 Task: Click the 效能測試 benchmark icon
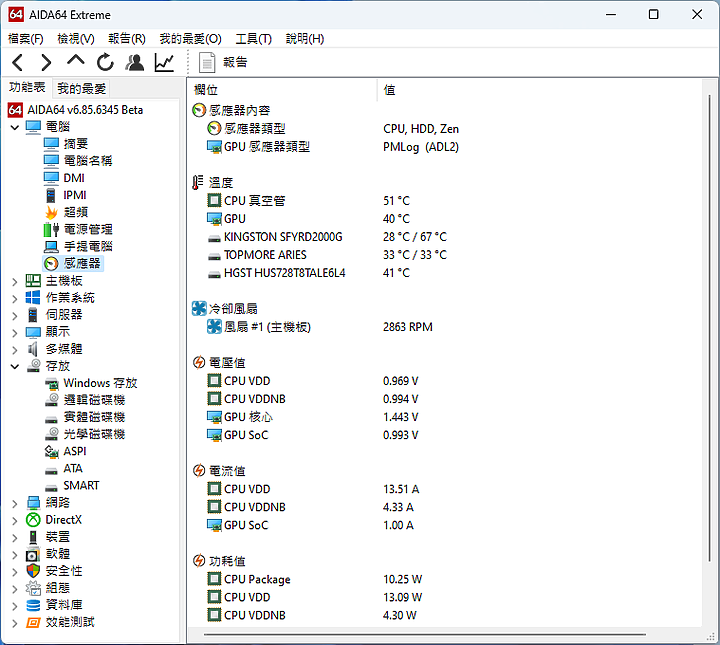[x=33, y=623]
